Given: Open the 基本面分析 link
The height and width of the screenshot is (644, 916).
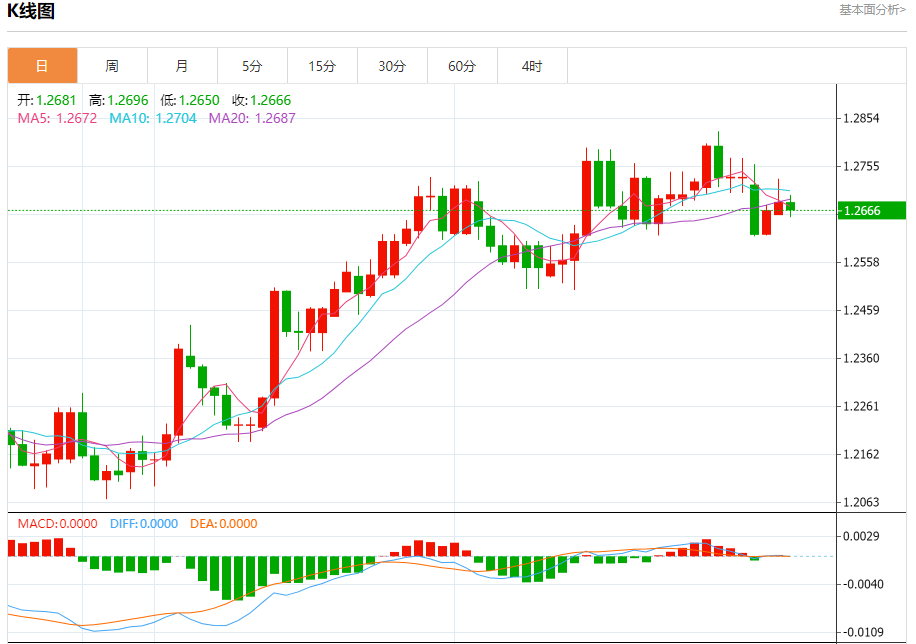Looking at the screenshot, I should pos(872,9).
